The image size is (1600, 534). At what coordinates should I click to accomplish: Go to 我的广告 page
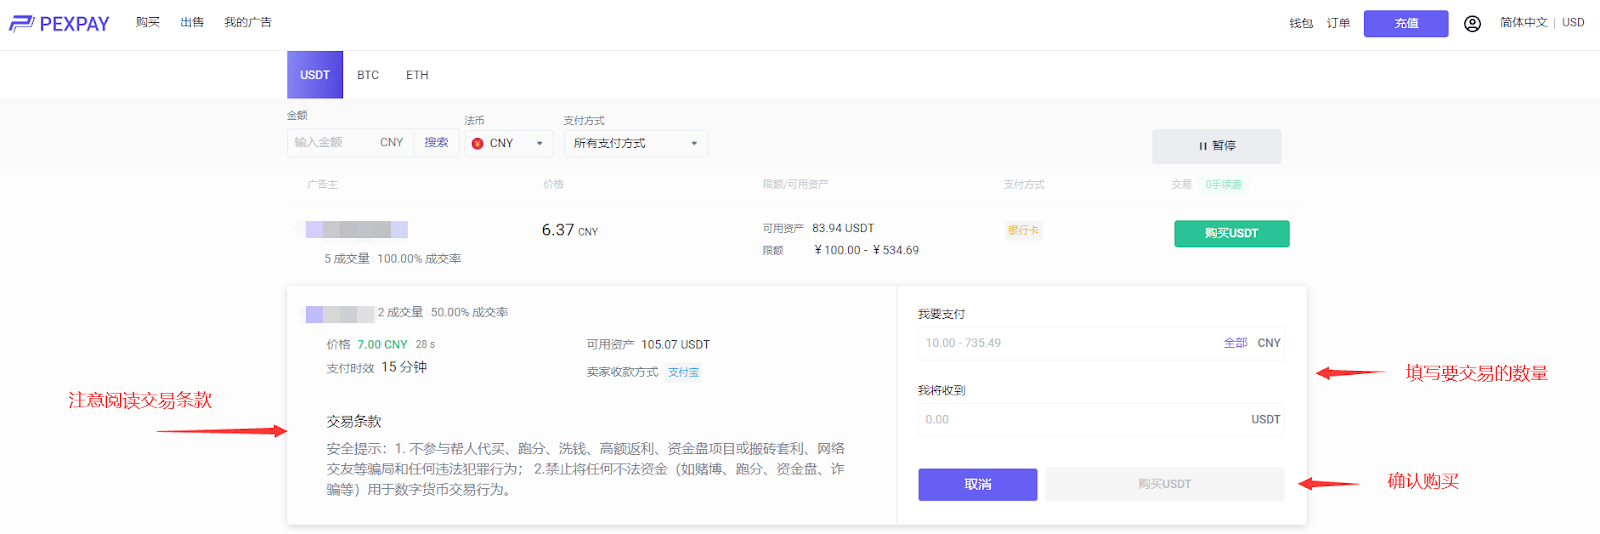point(248,22)
